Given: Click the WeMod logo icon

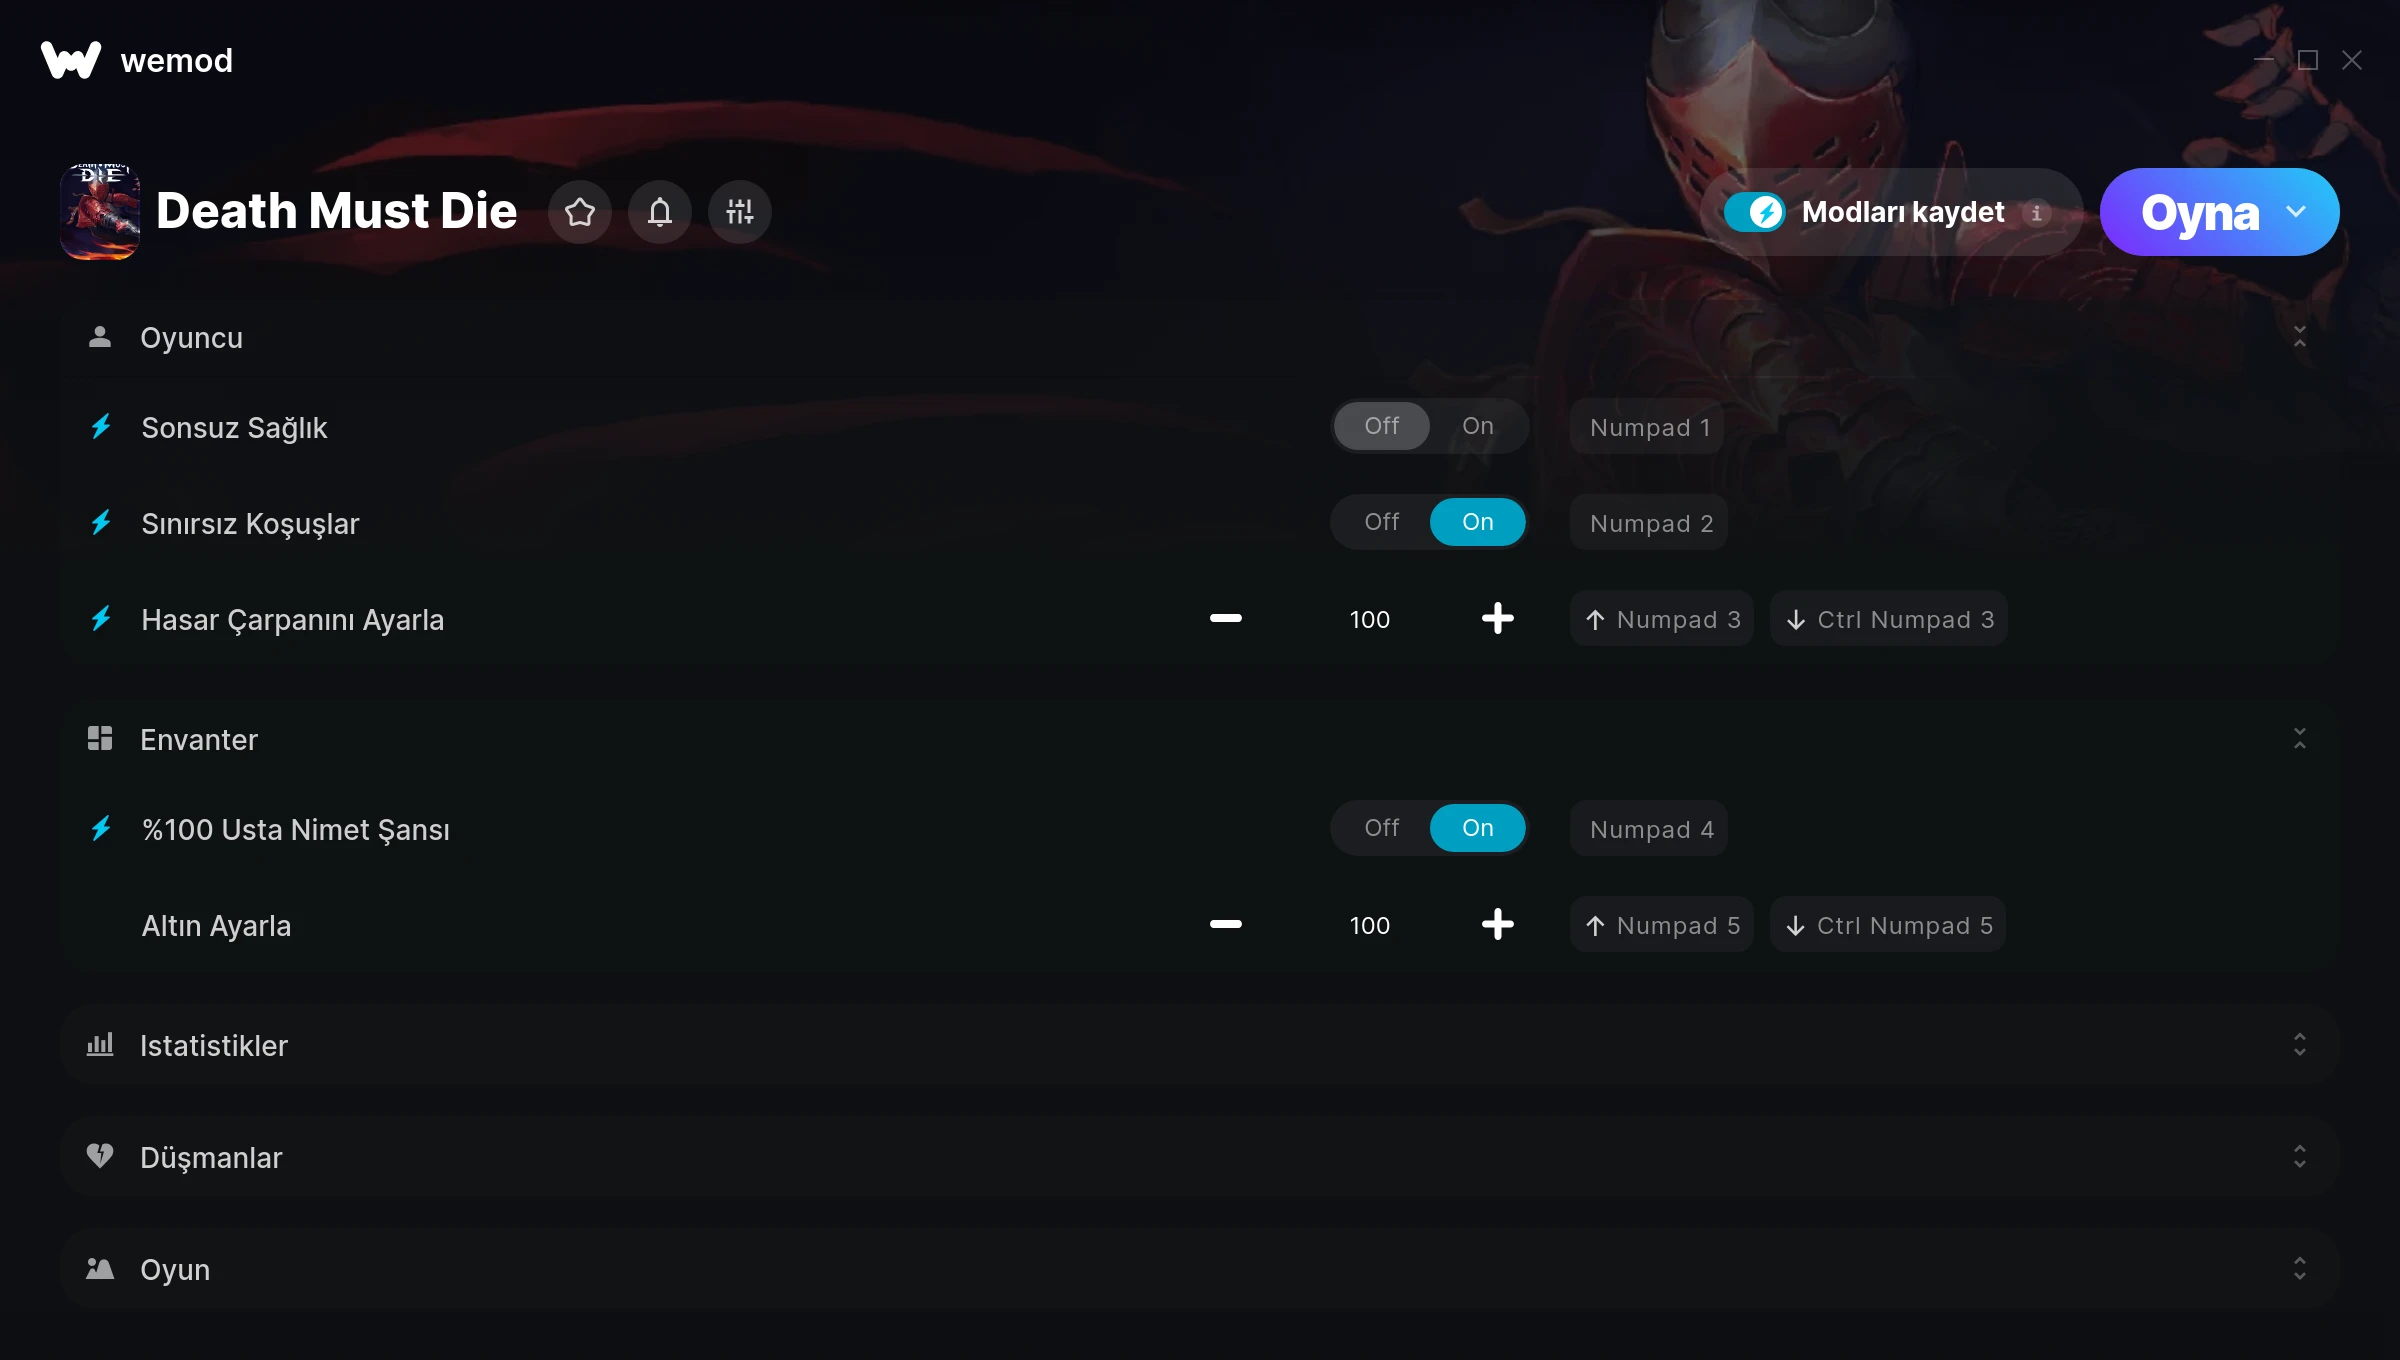Looking at the screenshot, I should pos(71,60).
